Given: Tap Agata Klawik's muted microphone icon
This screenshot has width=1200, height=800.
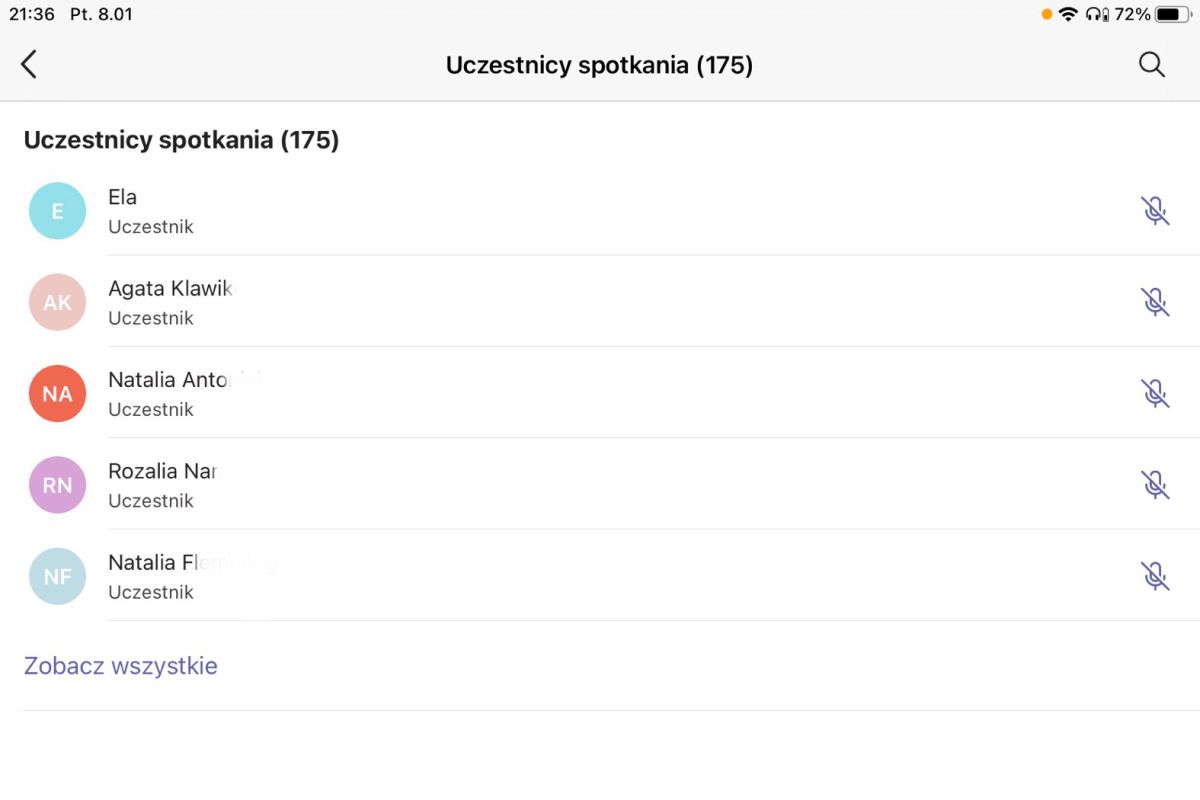Looking at the screenshot, I should click(x=1155, y=302).
